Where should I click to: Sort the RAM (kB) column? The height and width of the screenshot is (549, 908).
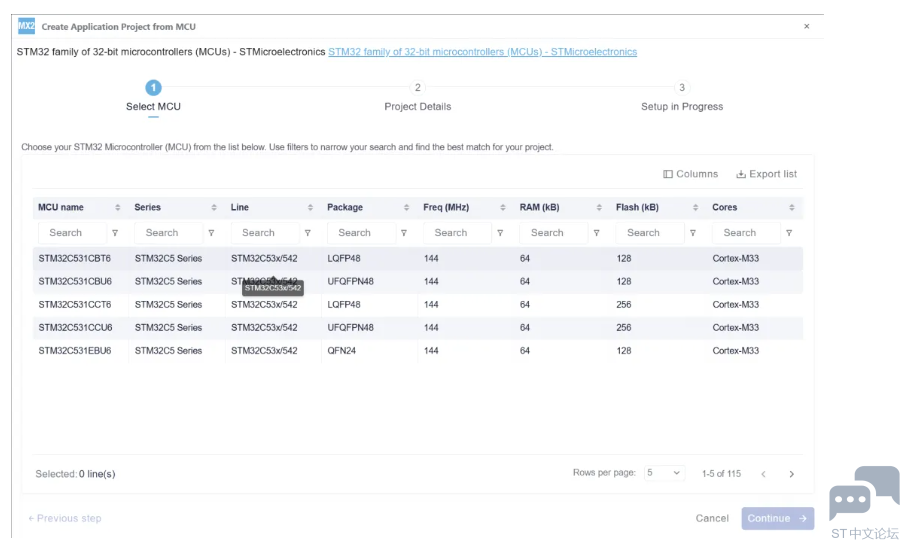tap(599, 208)
